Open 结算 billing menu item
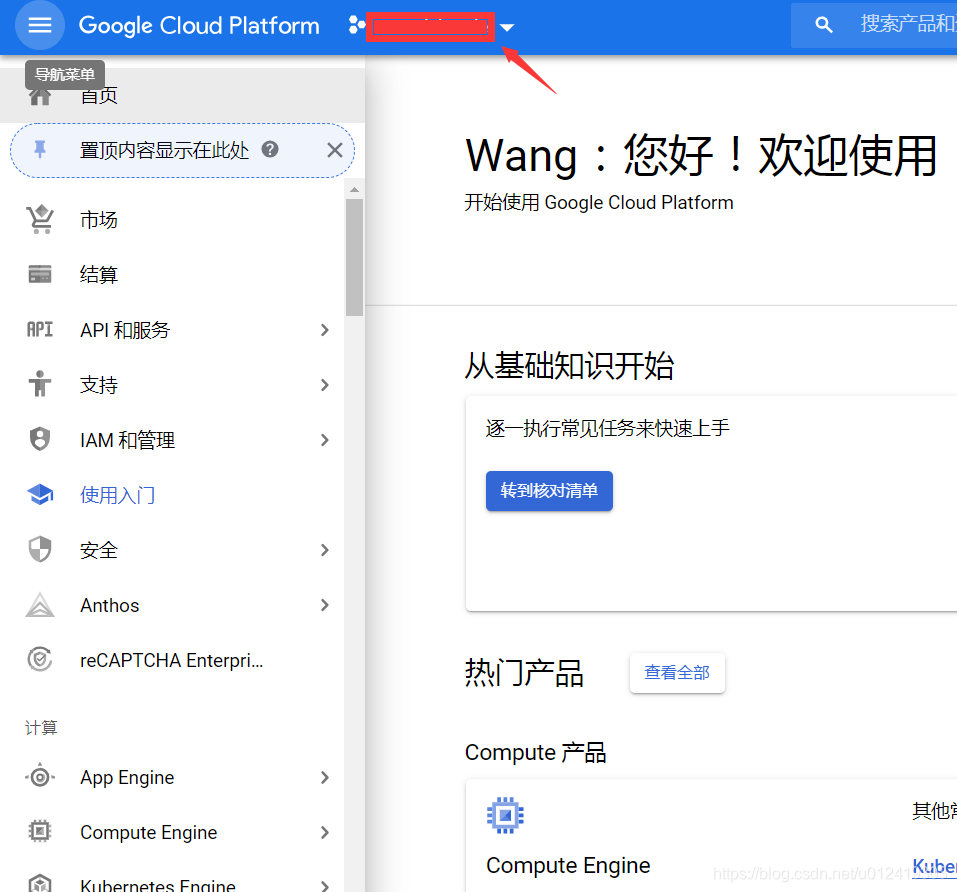The width and height of the screenshot is (957, 892). tap(99, 275)
